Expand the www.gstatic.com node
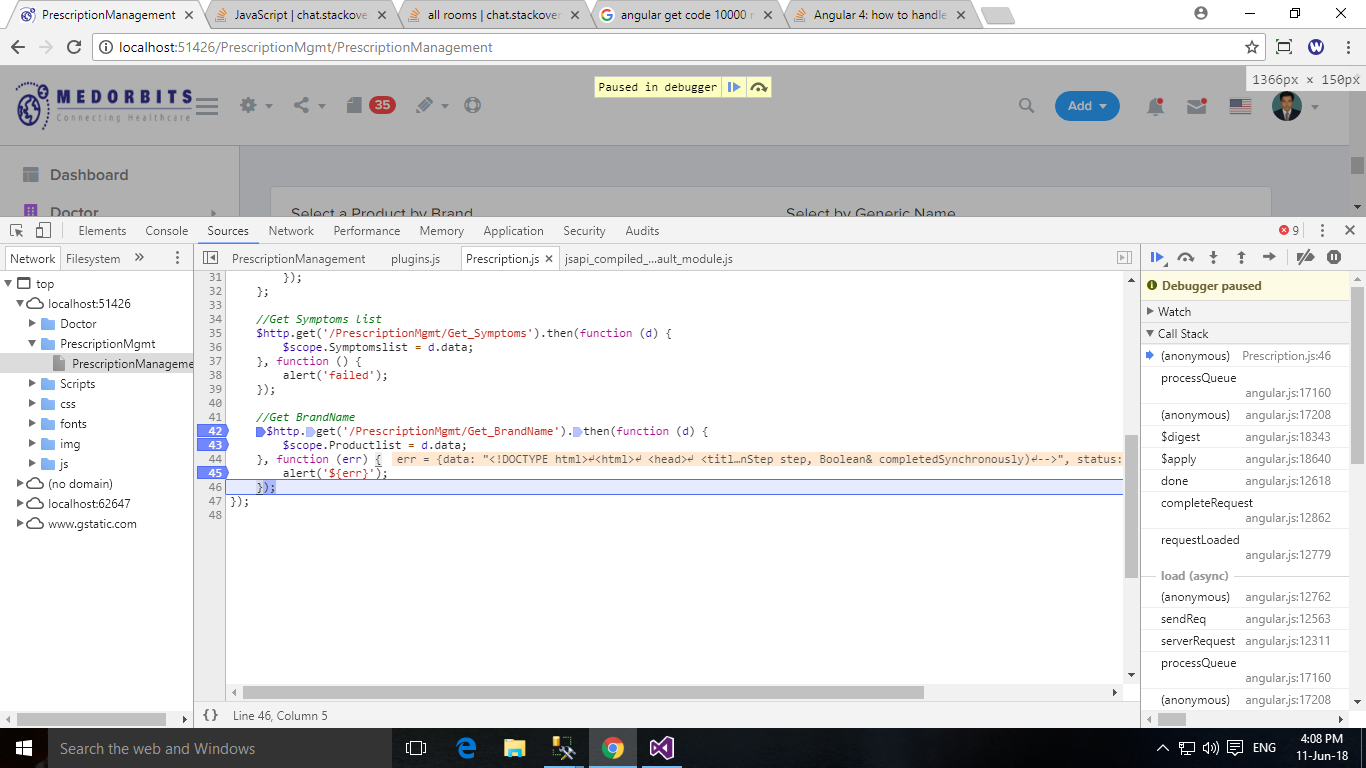 pos(20,524)
